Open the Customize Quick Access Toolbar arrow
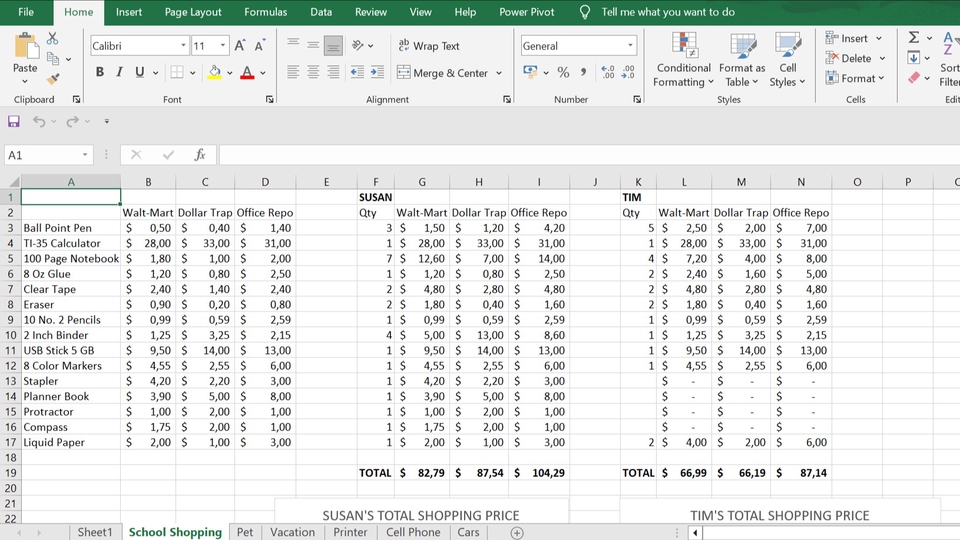 (x=107, y=121)
